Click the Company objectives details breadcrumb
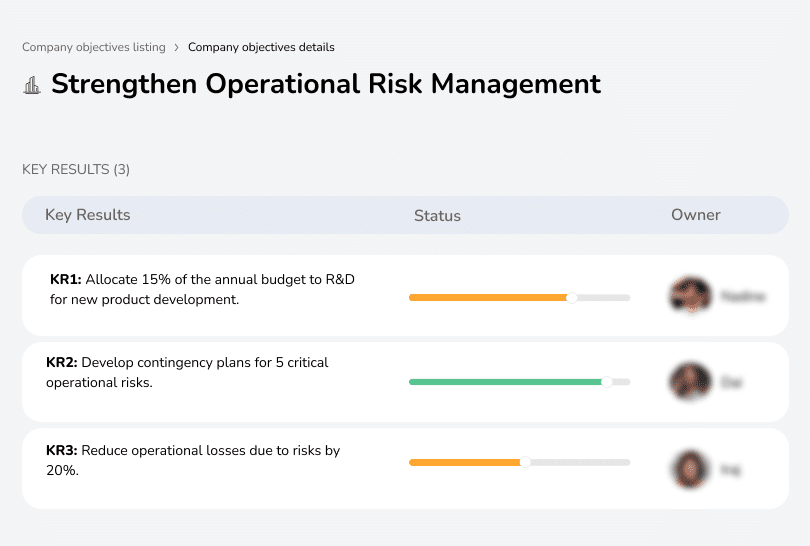This screenshot has height=546, width=810. [x=261, y=47]
